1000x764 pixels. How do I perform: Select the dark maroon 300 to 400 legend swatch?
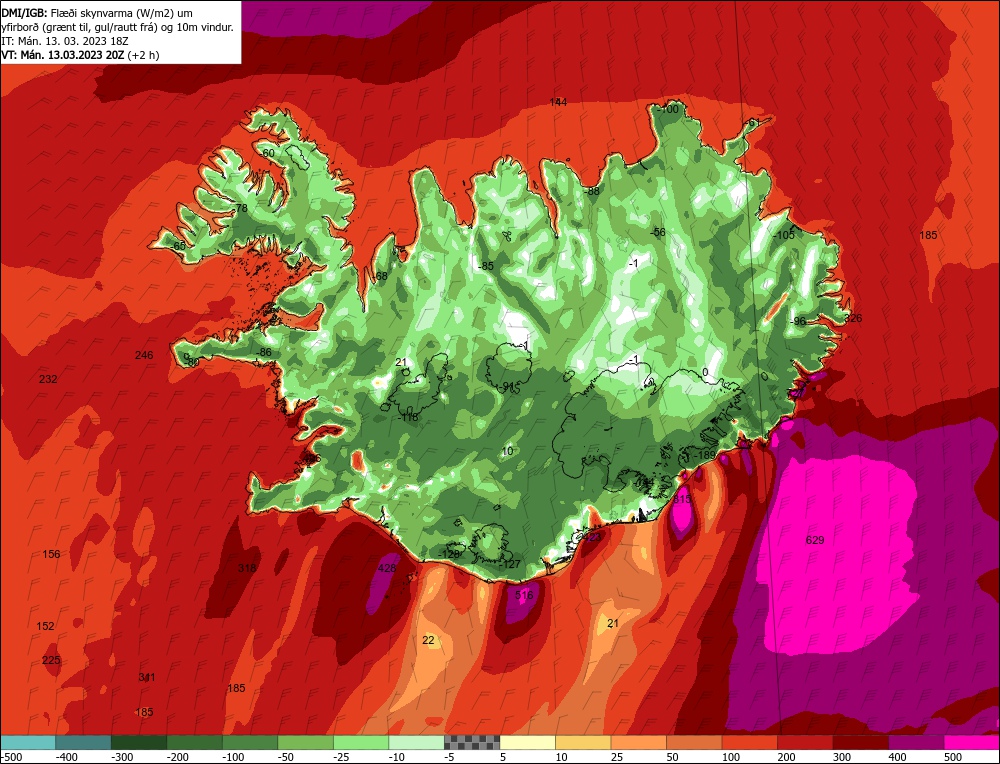pos(860,742)
